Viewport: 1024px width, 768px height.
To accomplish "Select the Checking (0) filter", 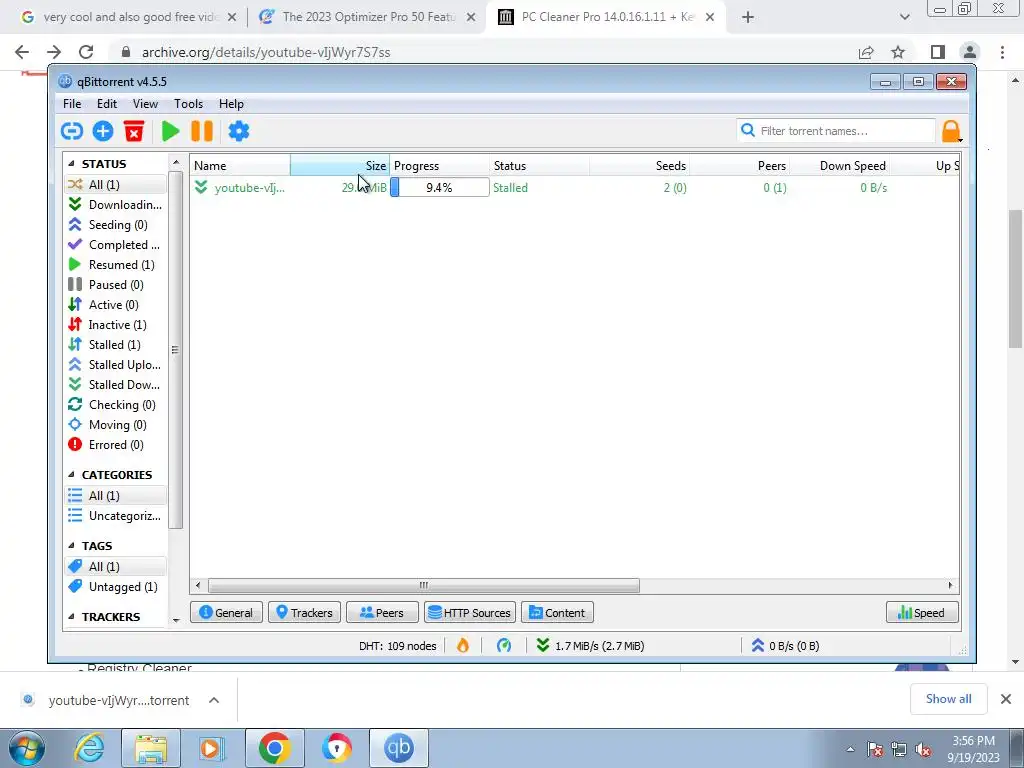I will (116, 405).
